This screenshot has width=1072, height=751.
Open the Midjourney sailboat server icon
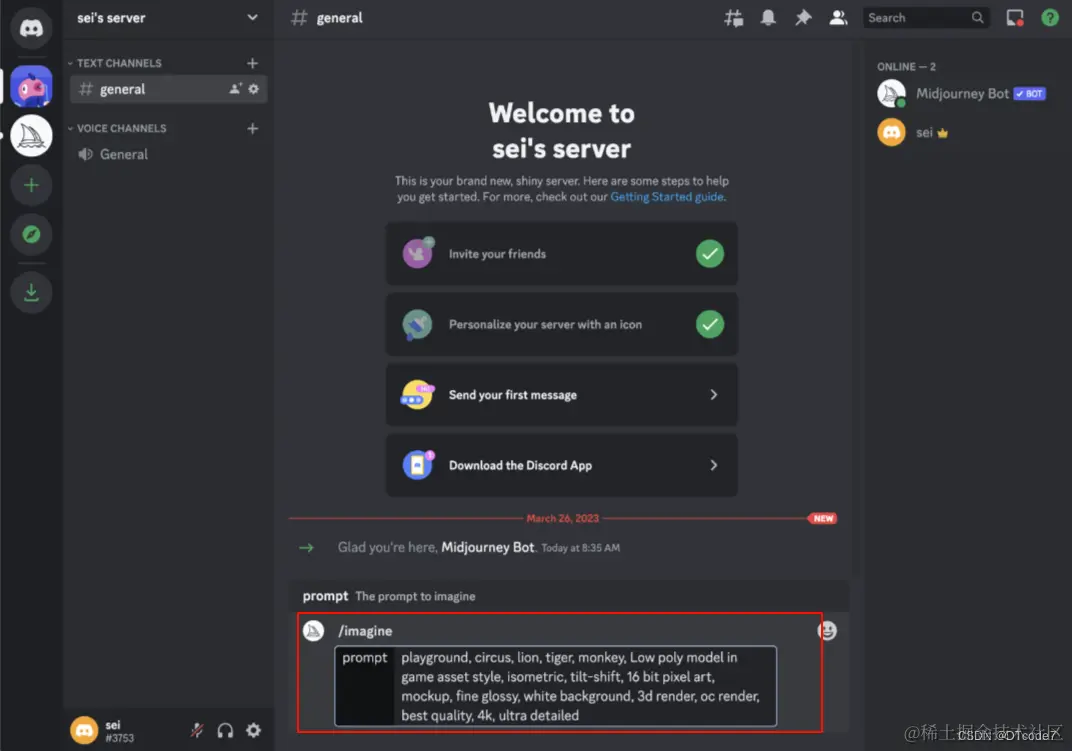(31, 135)
